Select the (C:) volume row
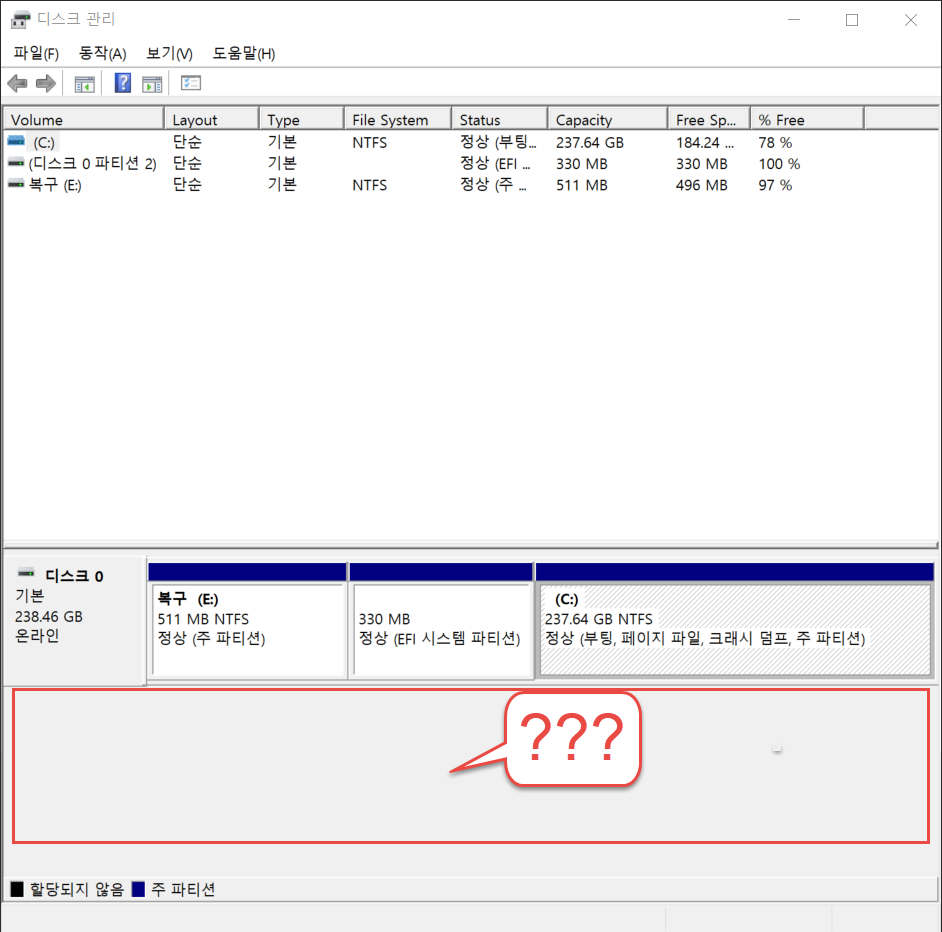Image resolution: width=942 pixels, height=932 pixels. (471, 142)
